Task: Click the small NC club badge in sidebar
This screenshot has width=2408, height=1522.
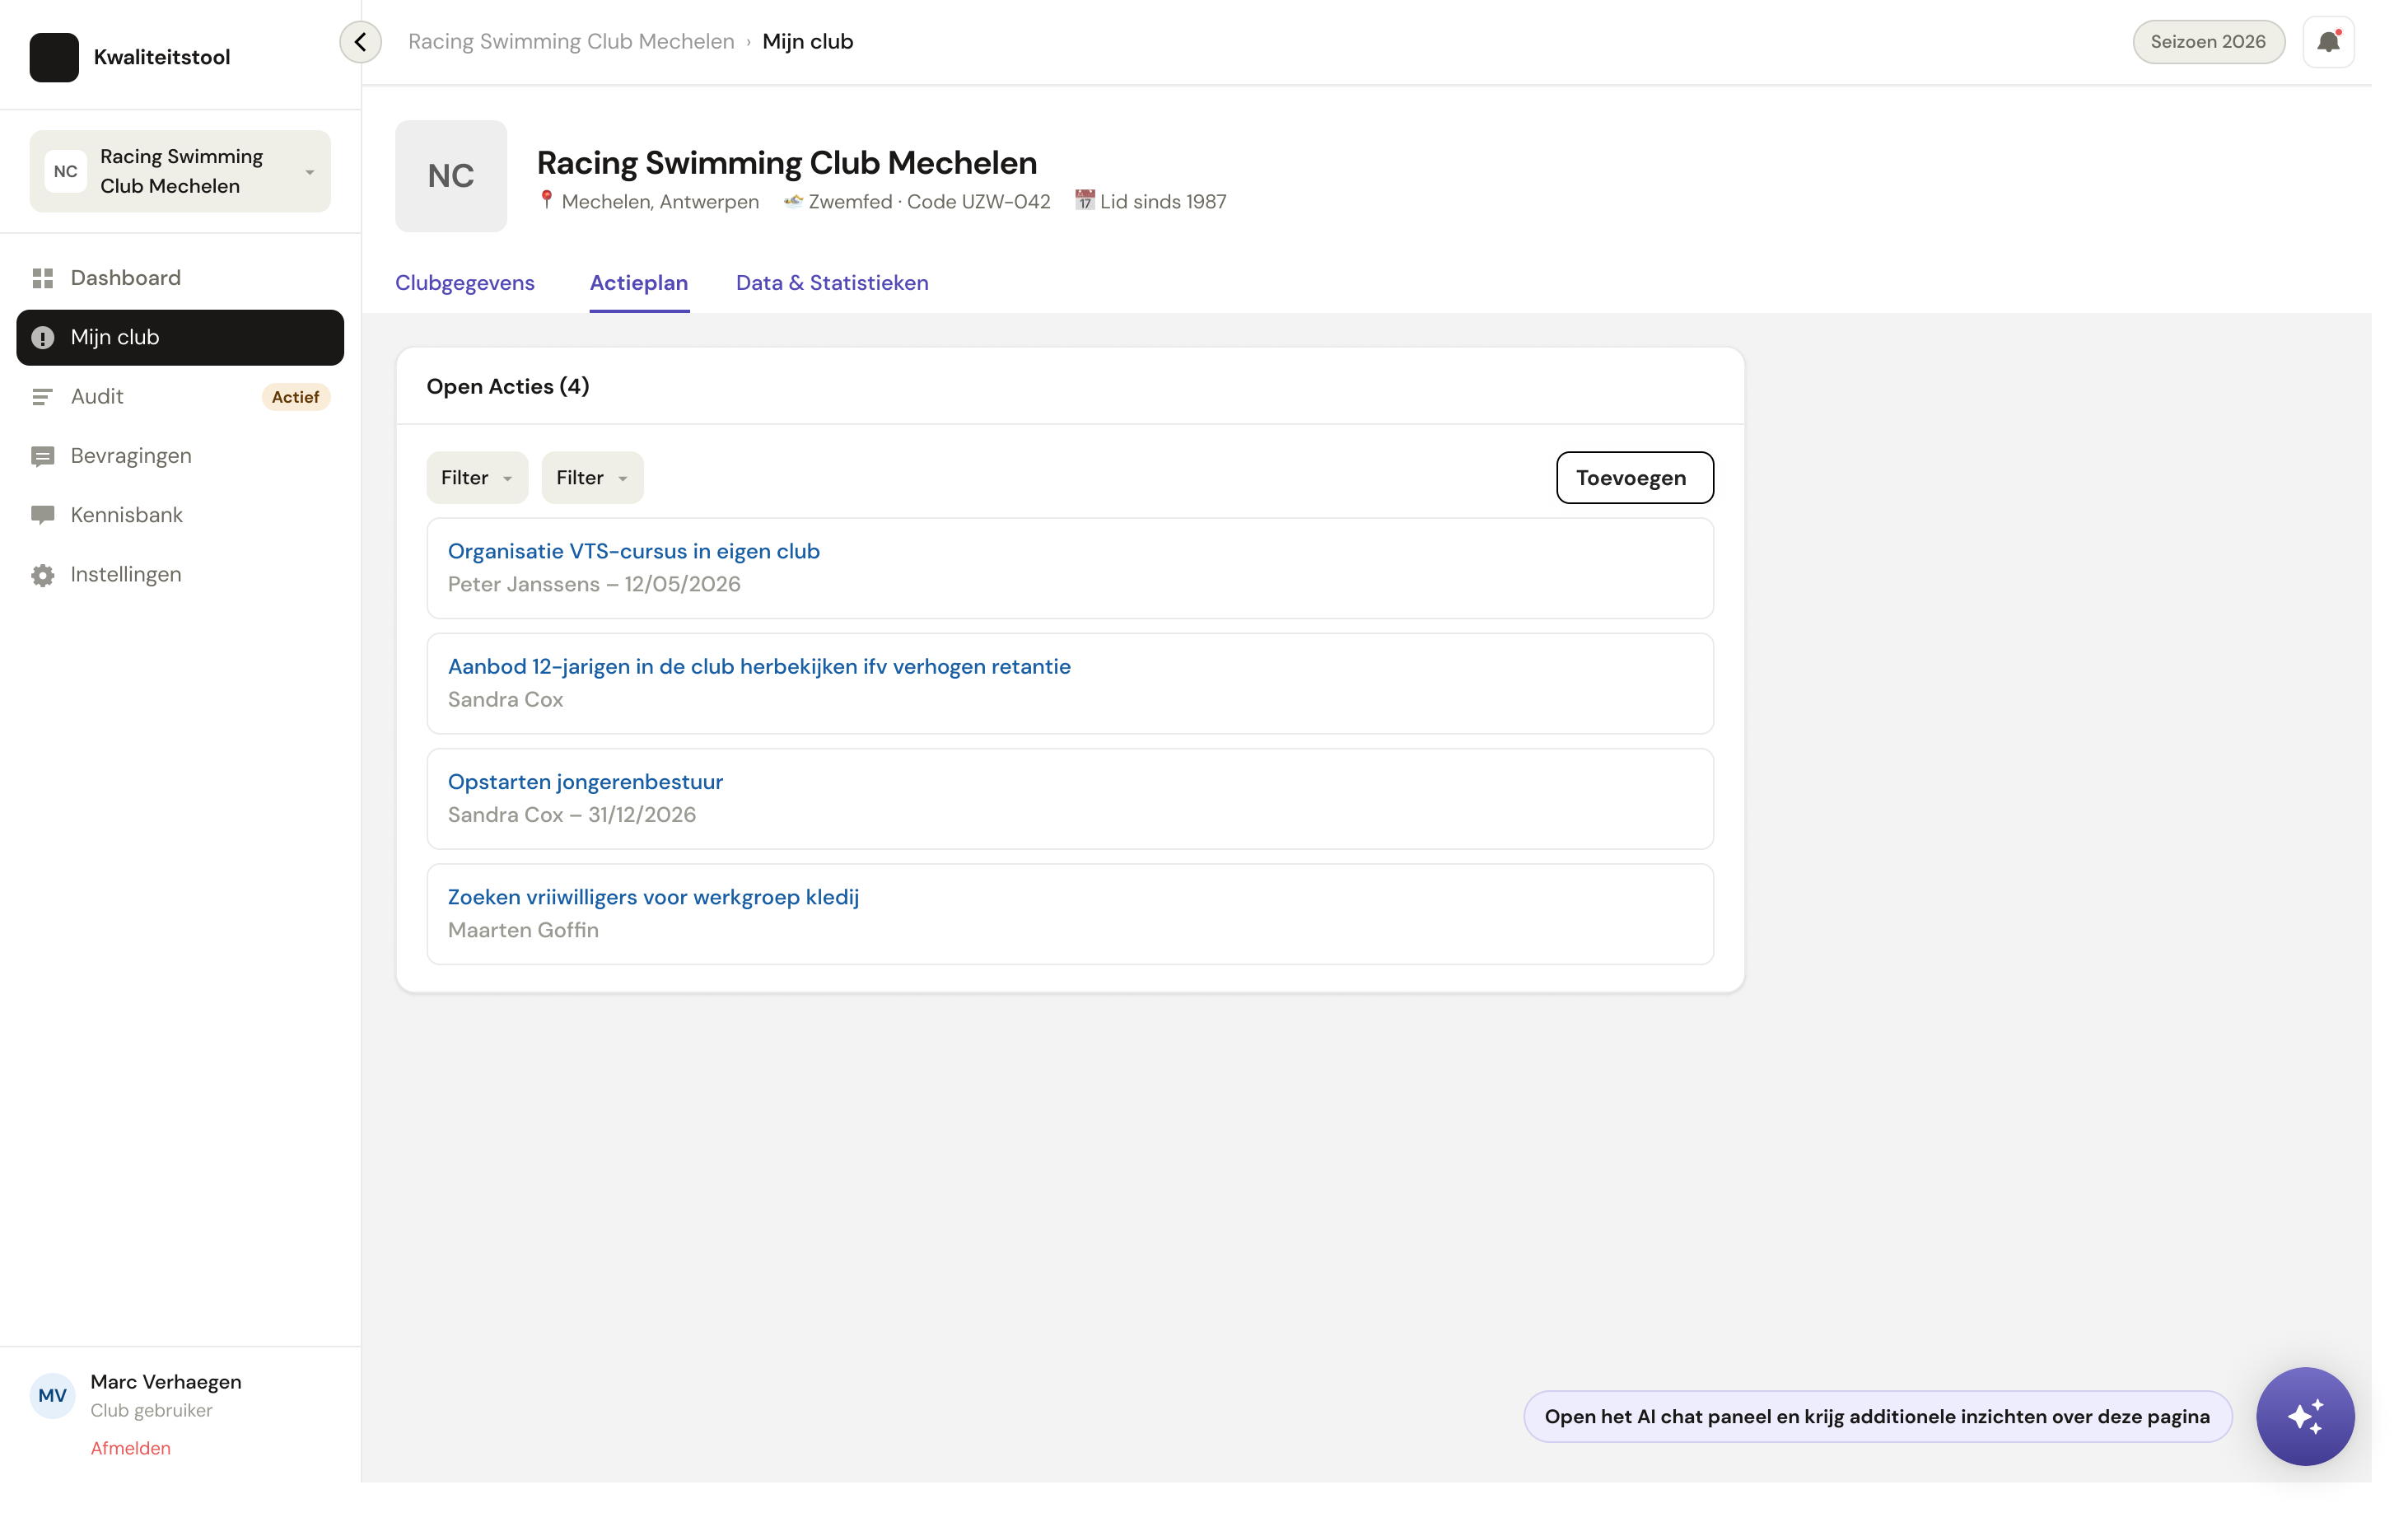Action: pyautogui.click(x=66, y=171)
